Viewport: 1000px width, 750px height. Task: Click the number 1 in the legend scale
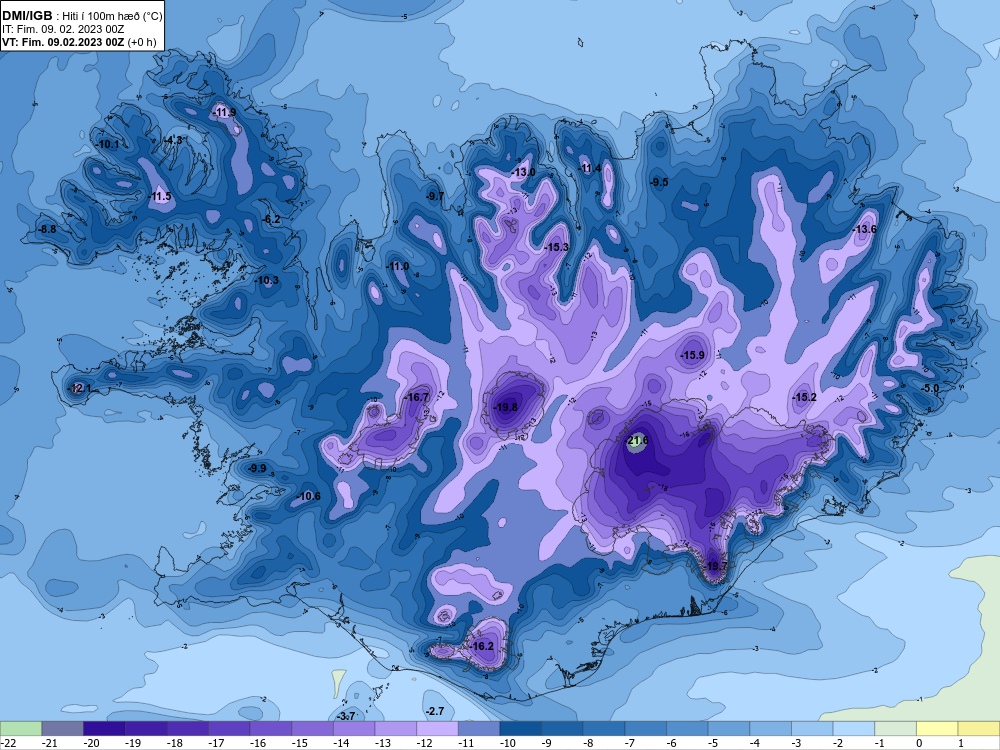click(961, 744)
